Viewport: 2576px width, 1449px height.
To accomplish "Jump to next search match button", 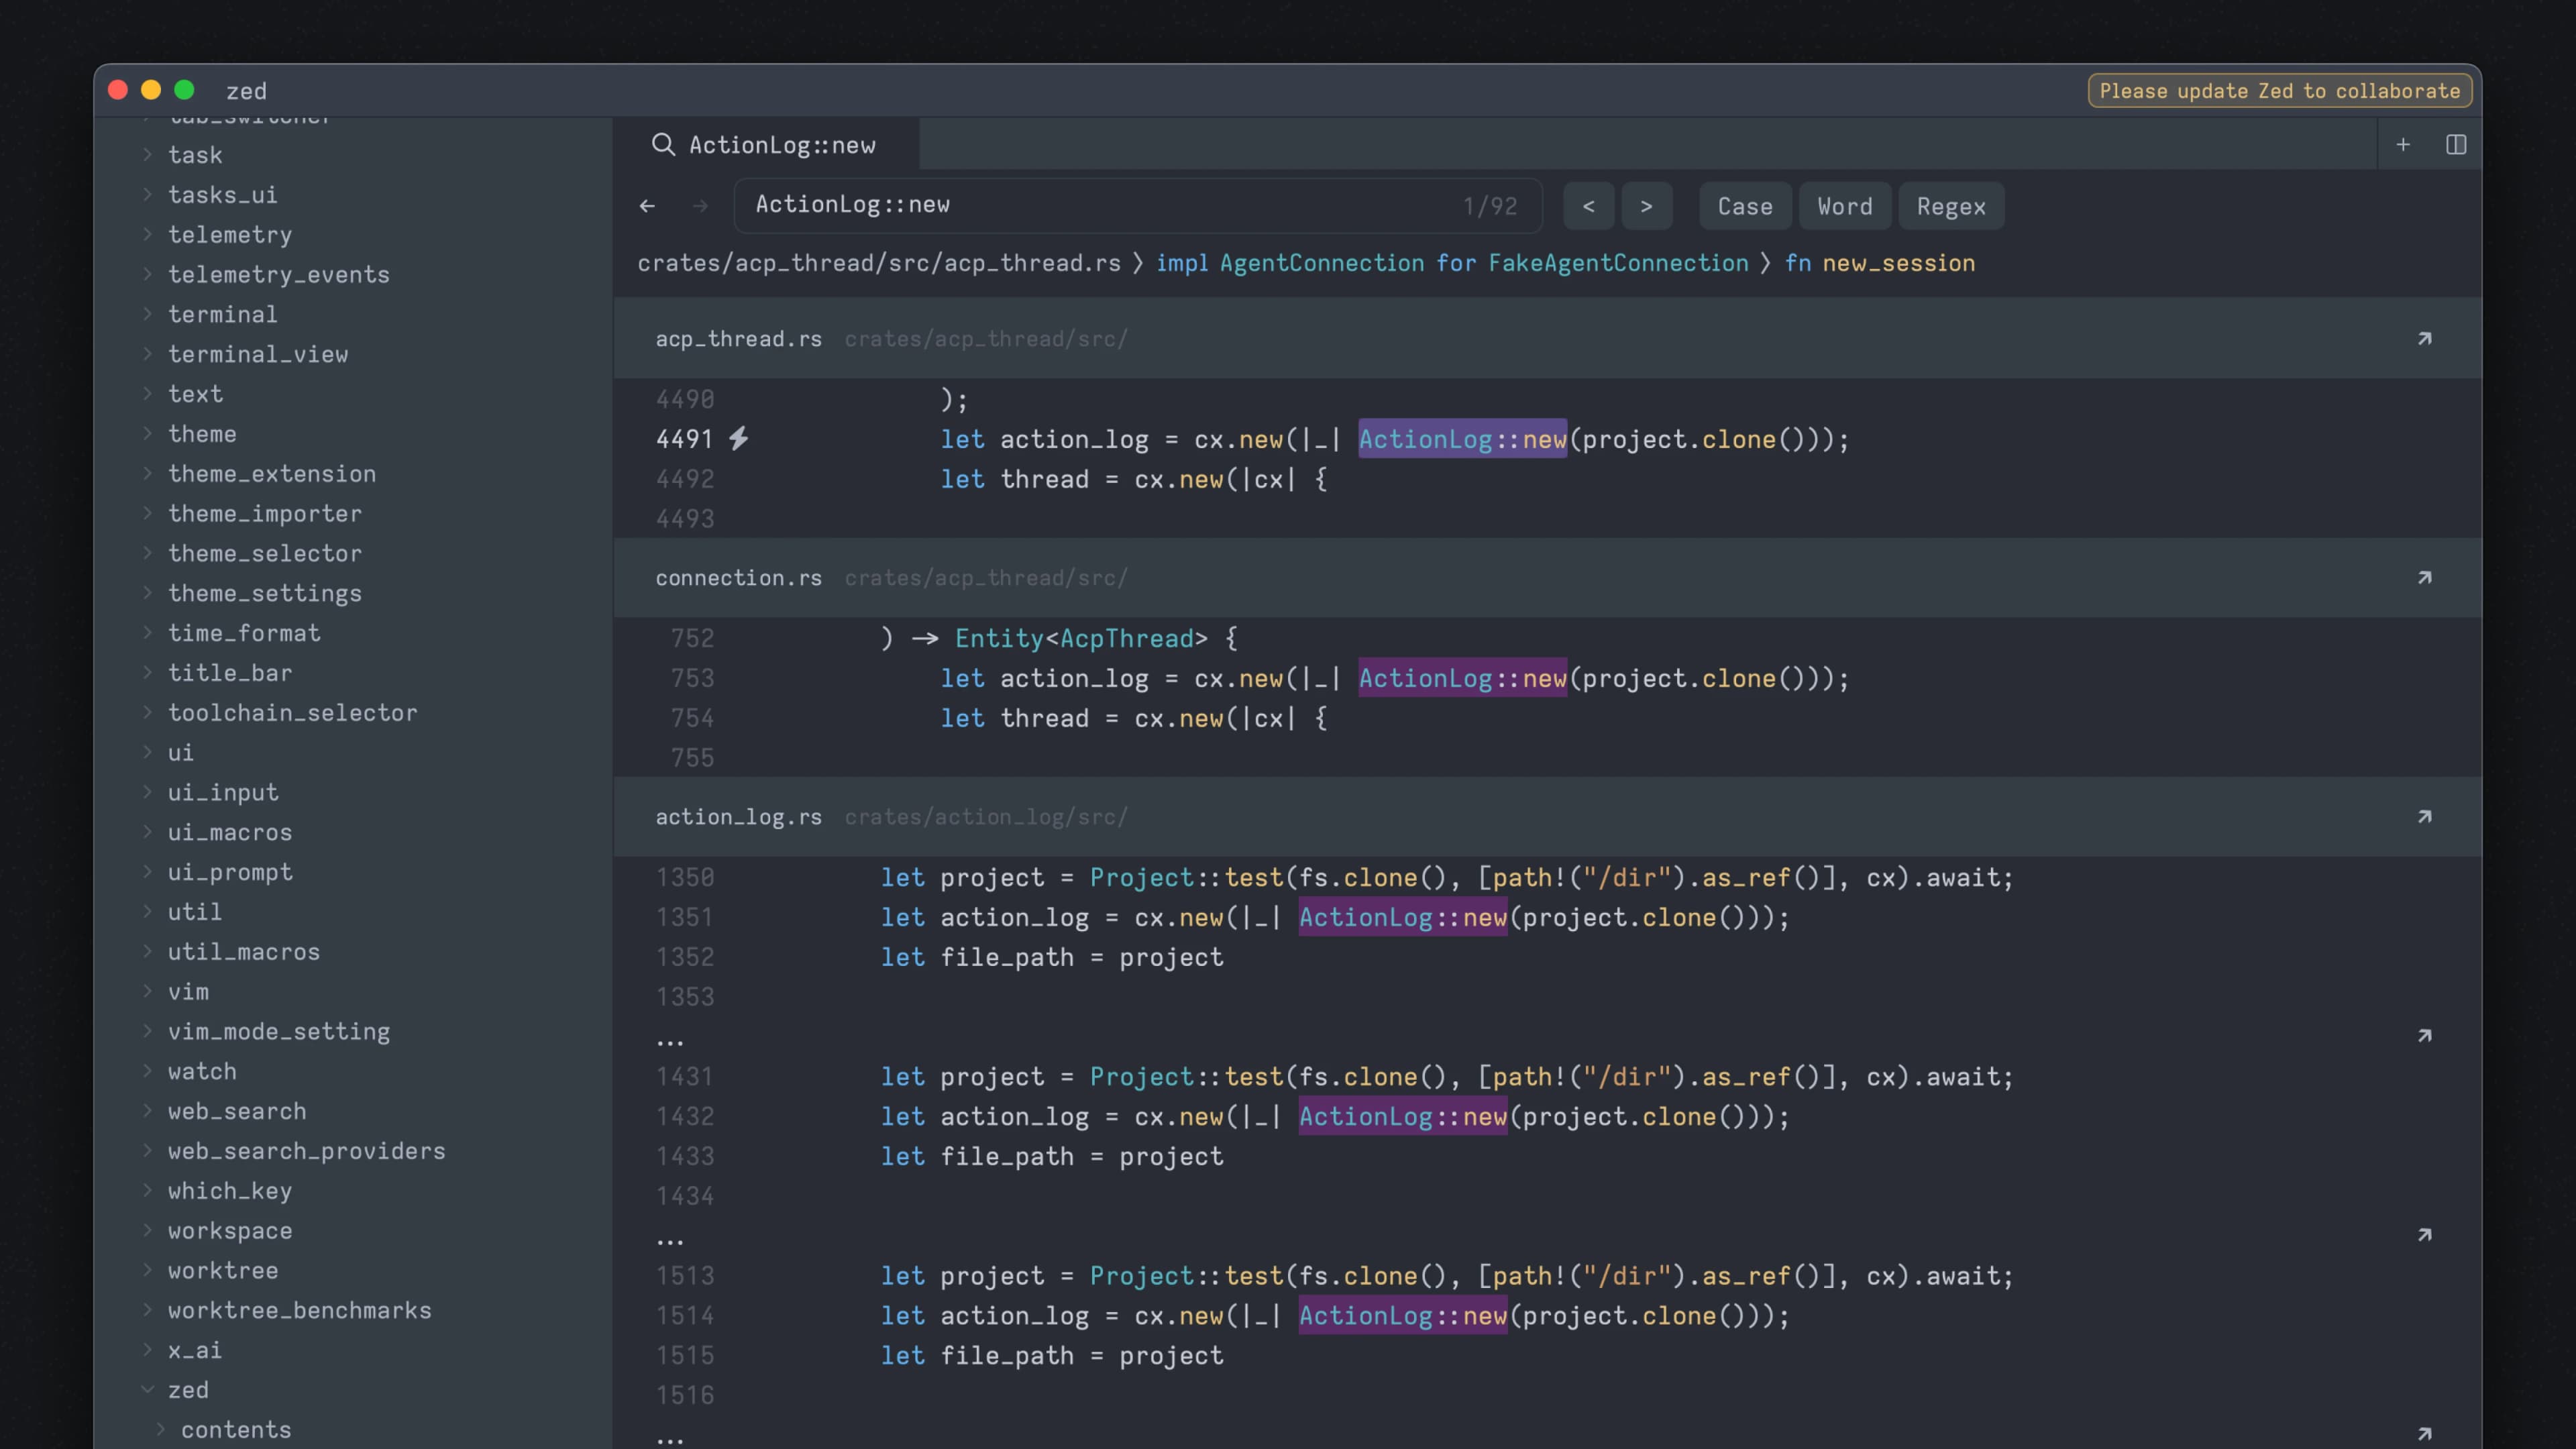I will (1646, 206).
